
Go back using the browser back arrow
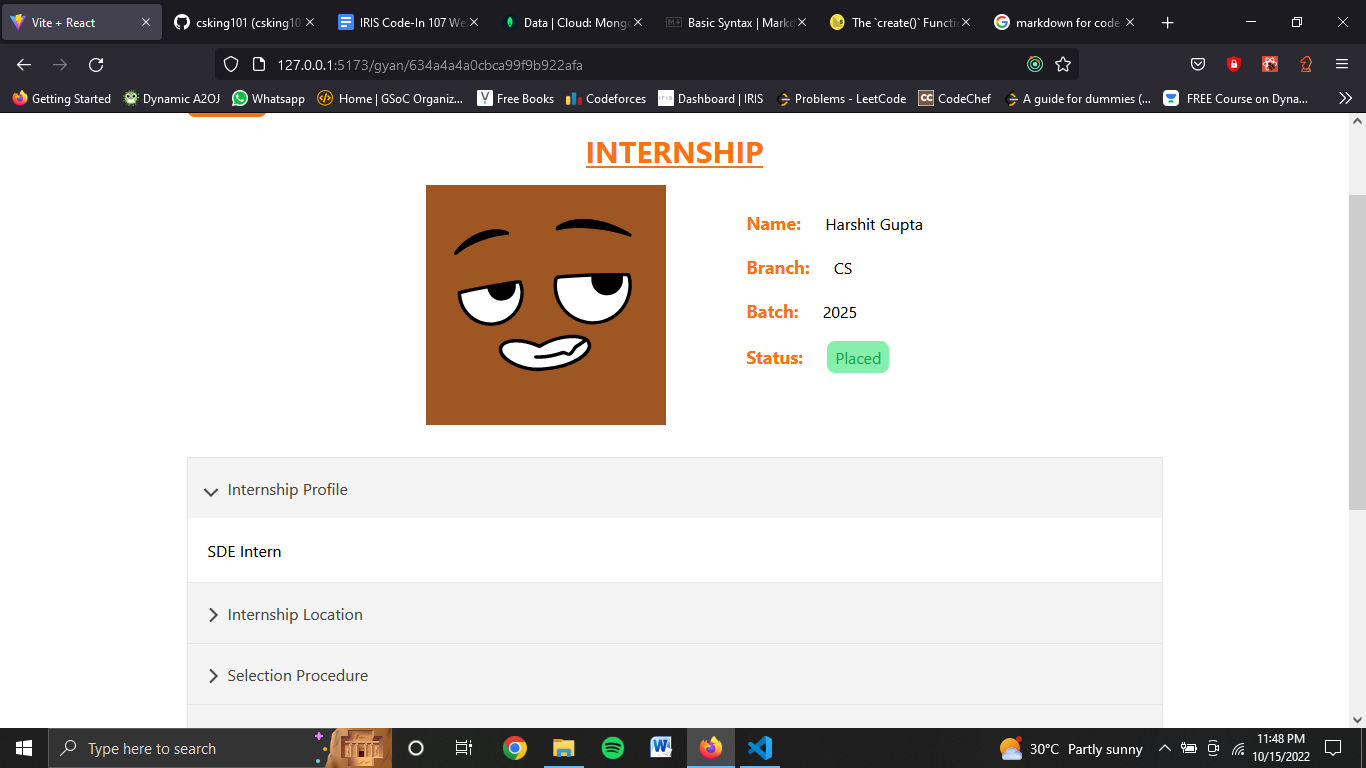coord(24,64)
